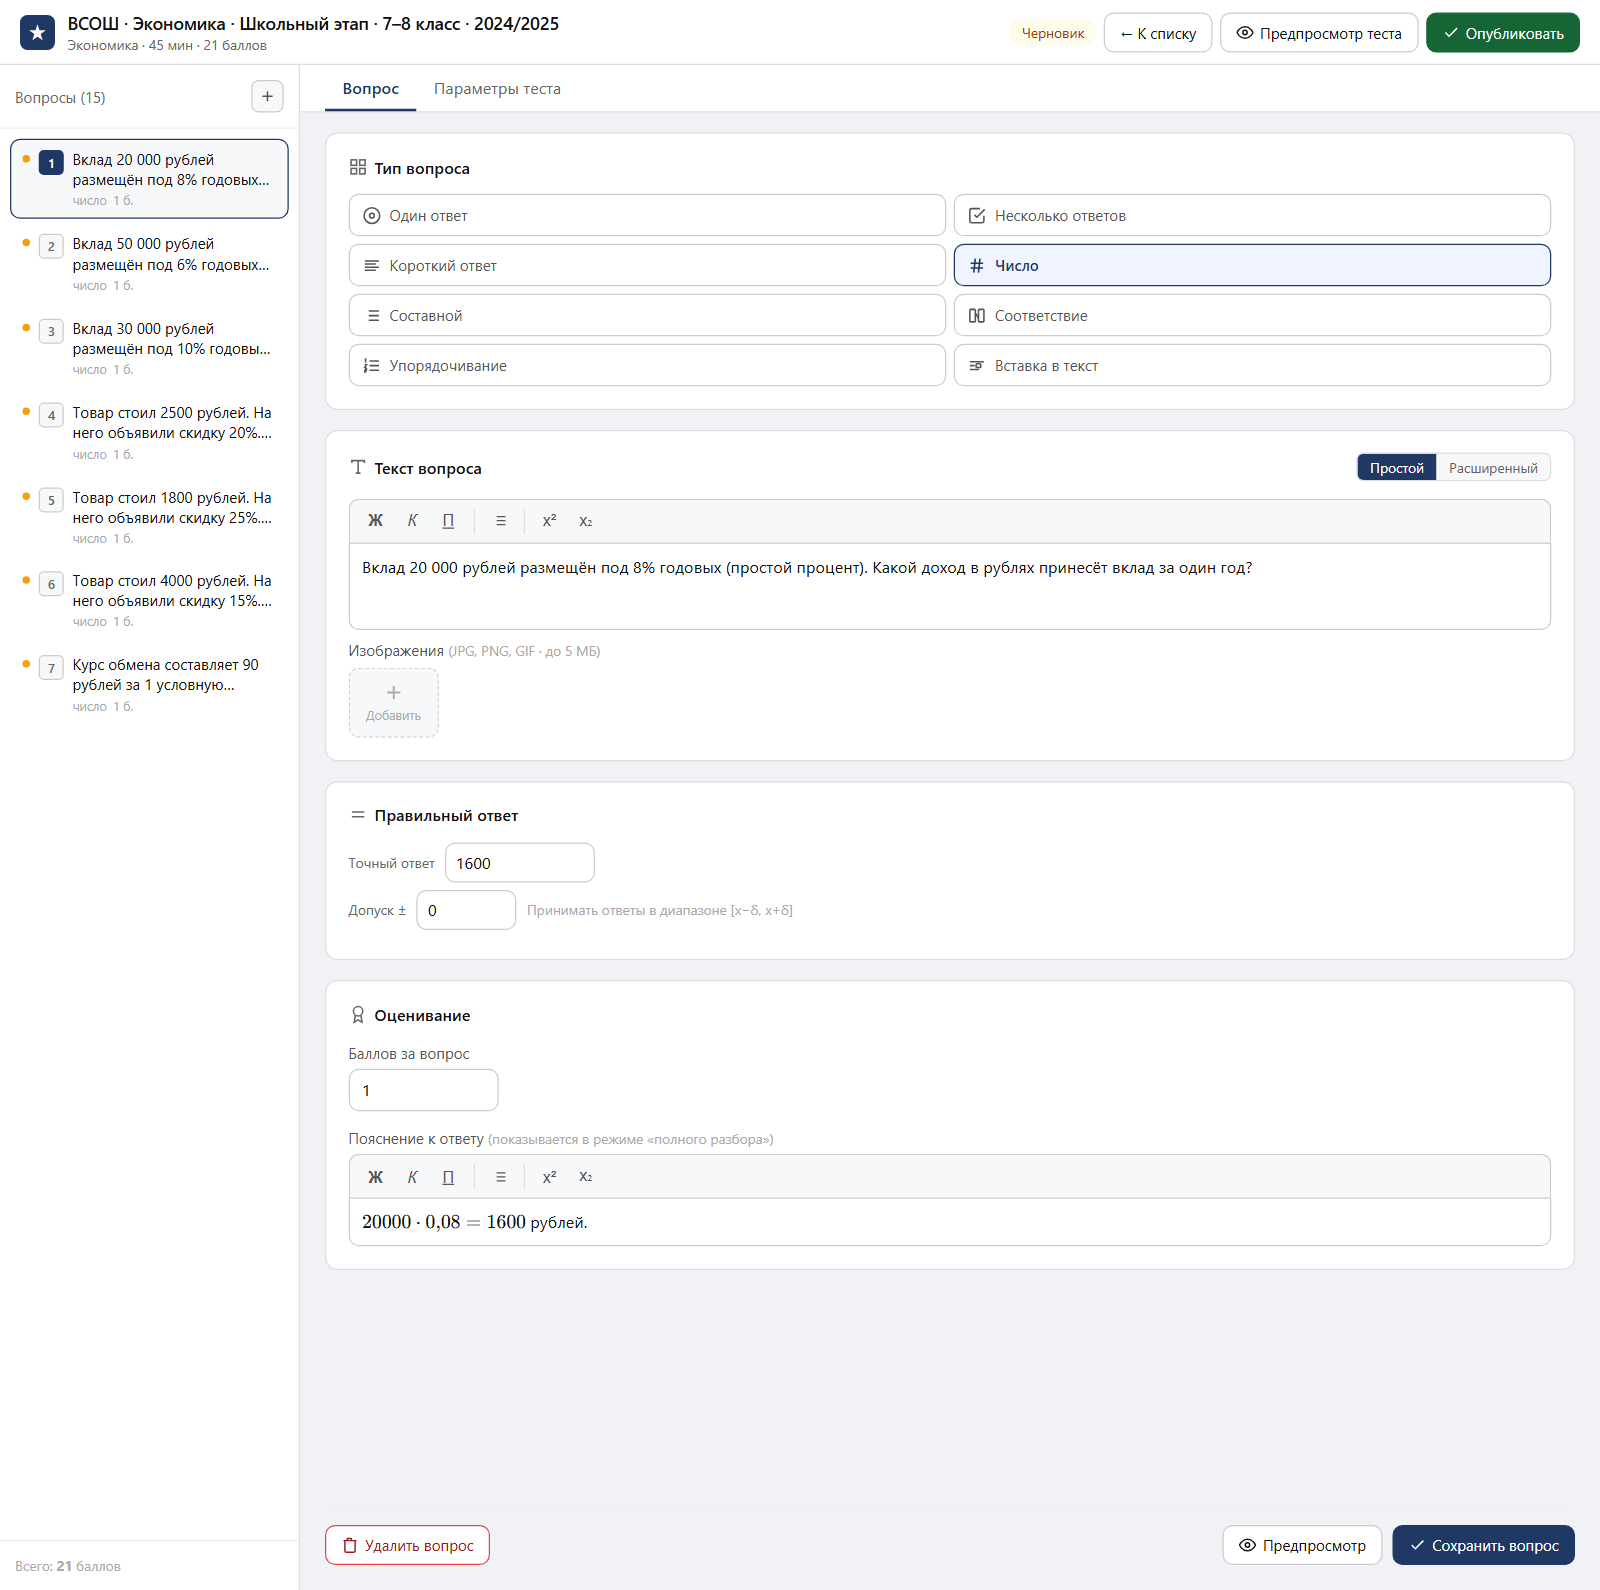Choose the 'Число' question type
The height and width of the screenshot is (1590, 1600).
pyautogui.click(x=1252, y=265)
